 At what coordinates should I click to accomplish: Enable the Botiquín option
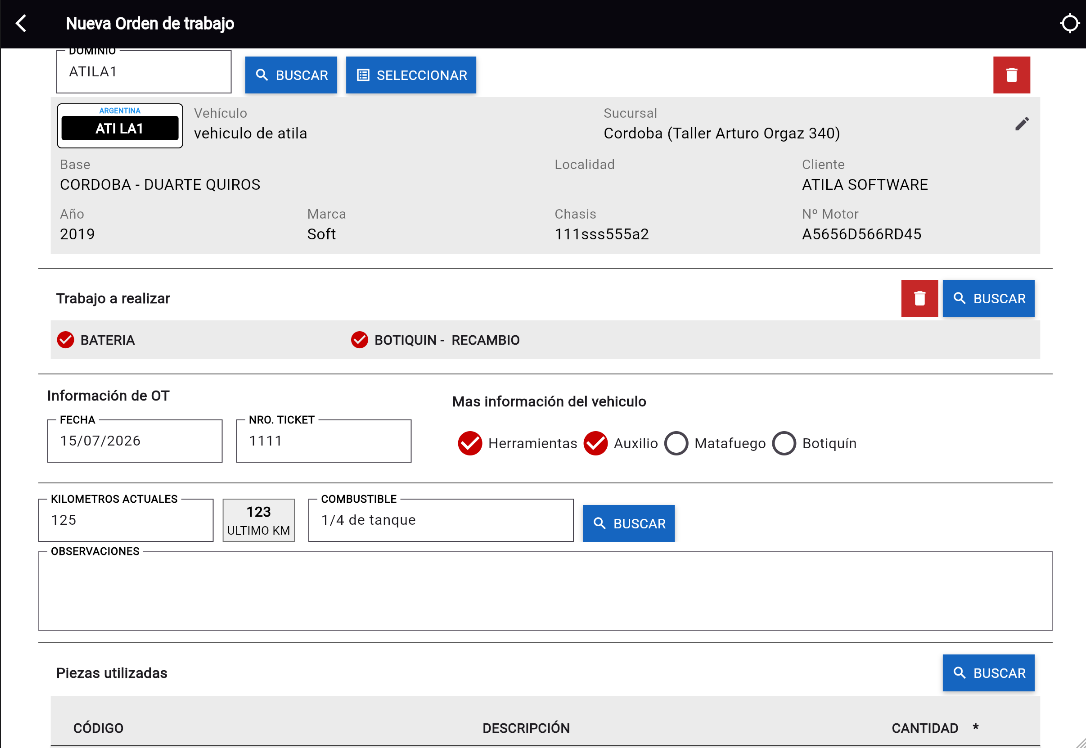pos(784,443)
